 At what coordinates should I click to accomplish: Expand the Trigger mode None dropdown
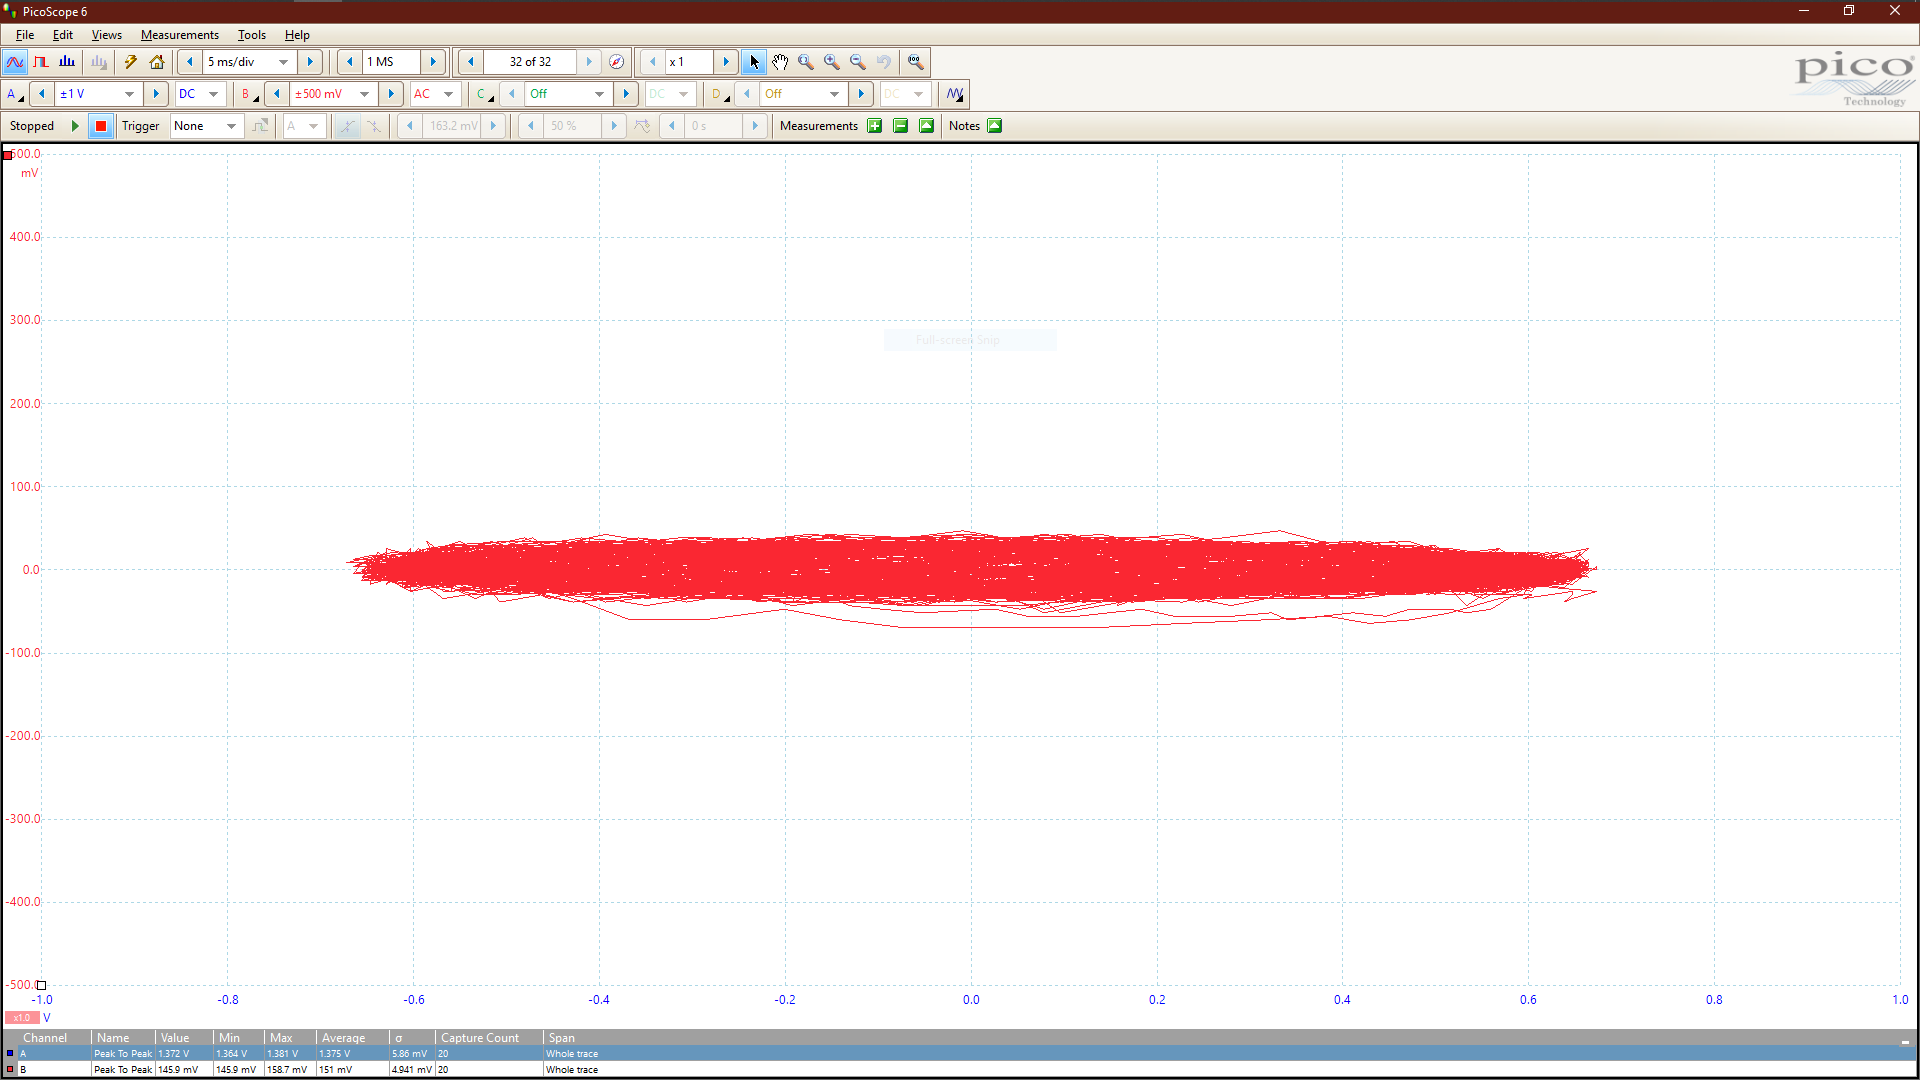231,126
